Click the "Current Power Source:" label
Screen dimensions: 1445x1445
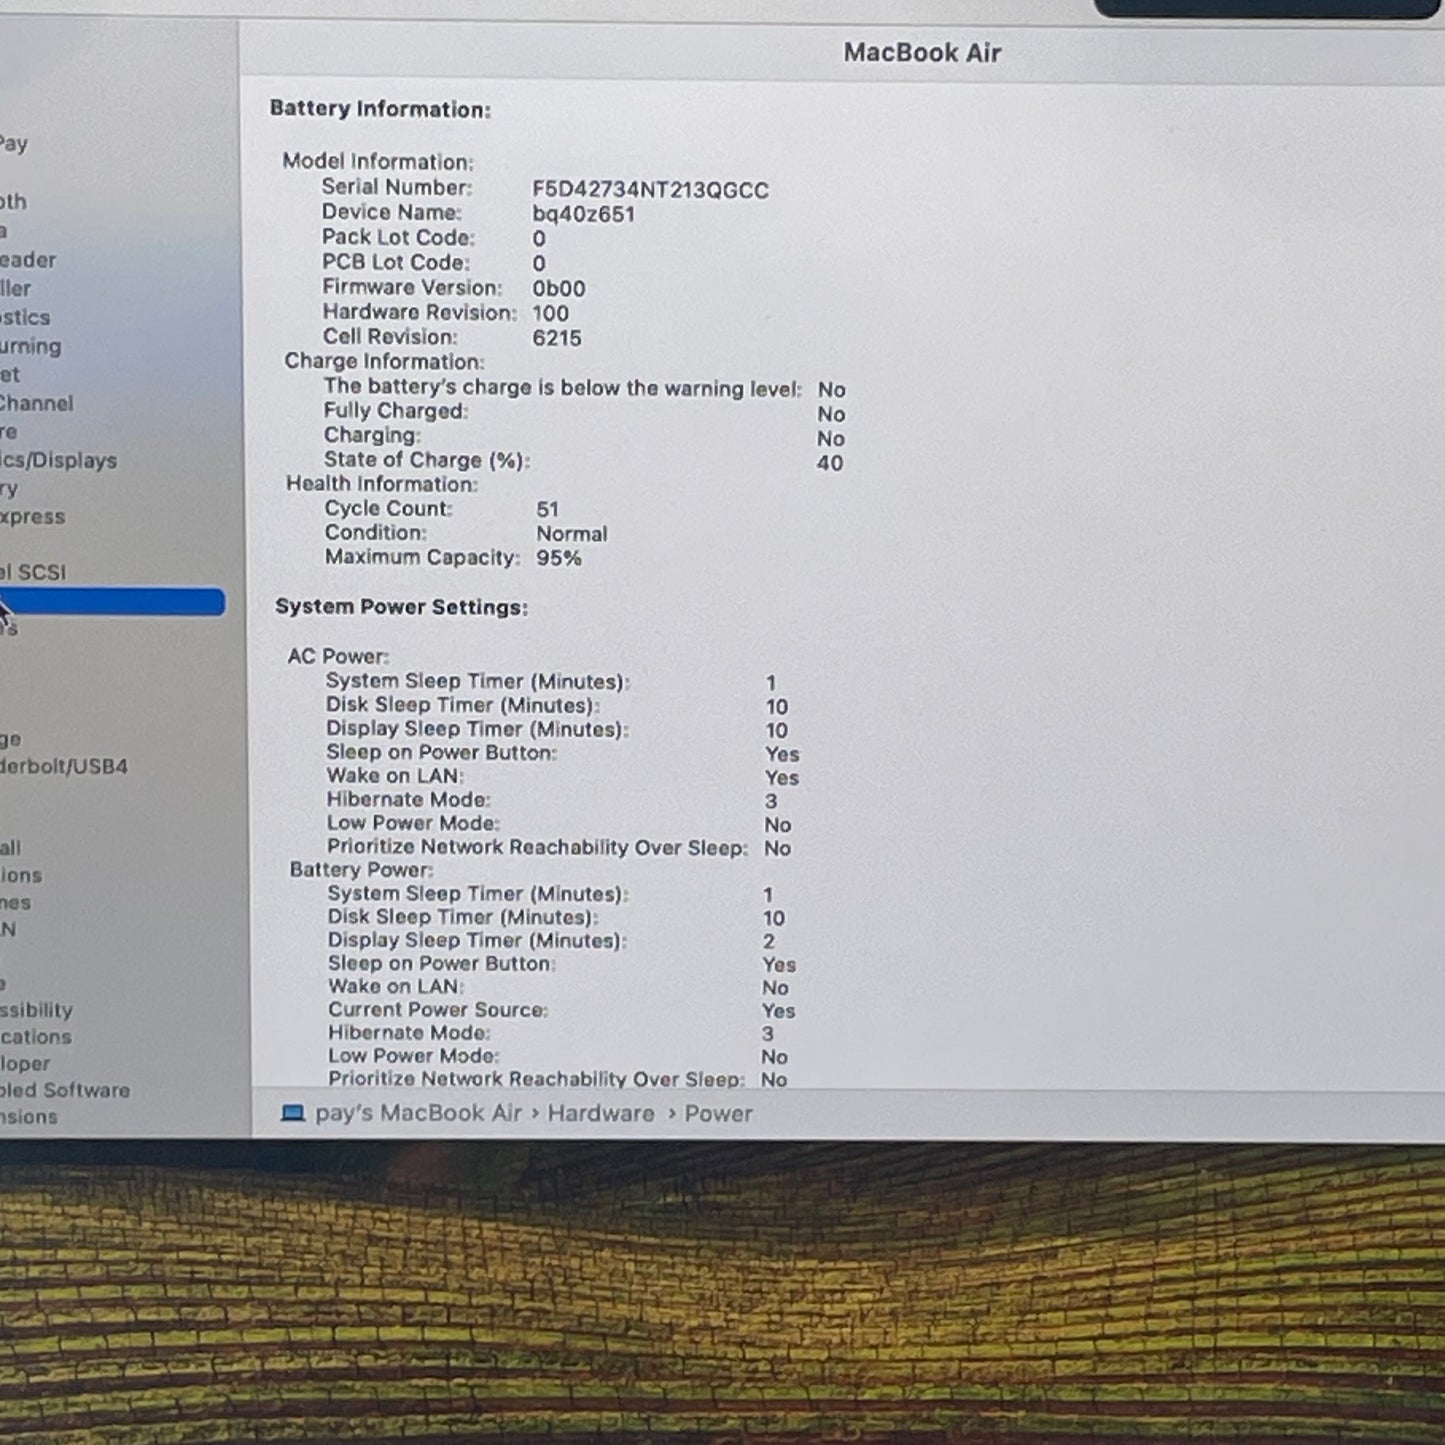(438, 1010)
